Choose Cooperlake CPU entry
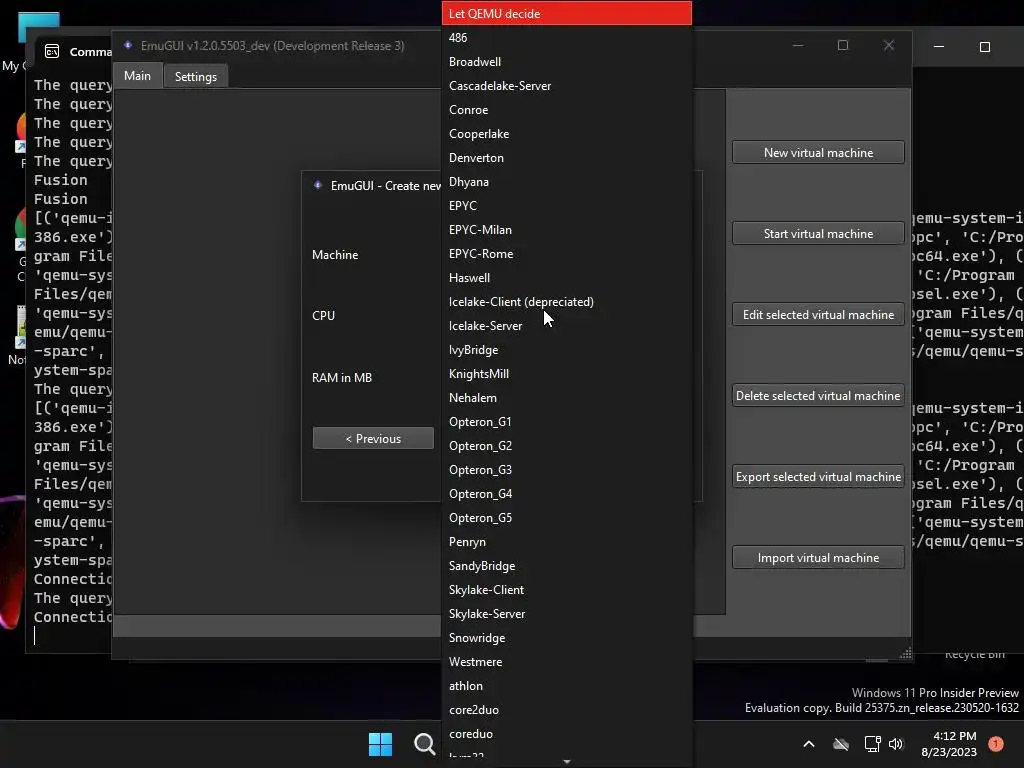Image resolution: width=1024 pixels, height=768 pixels. coord(566,134)
